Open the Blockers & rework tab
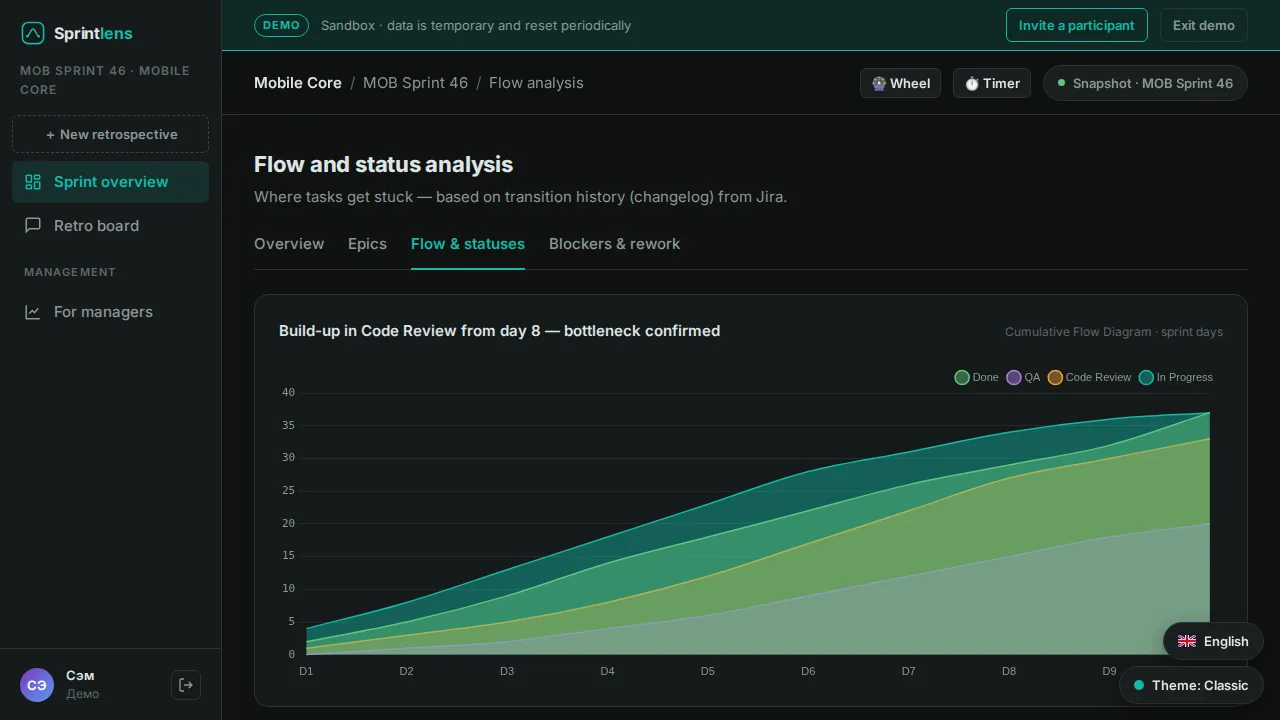This screenshot has height=720, width=1280. (x=614, y=244)
